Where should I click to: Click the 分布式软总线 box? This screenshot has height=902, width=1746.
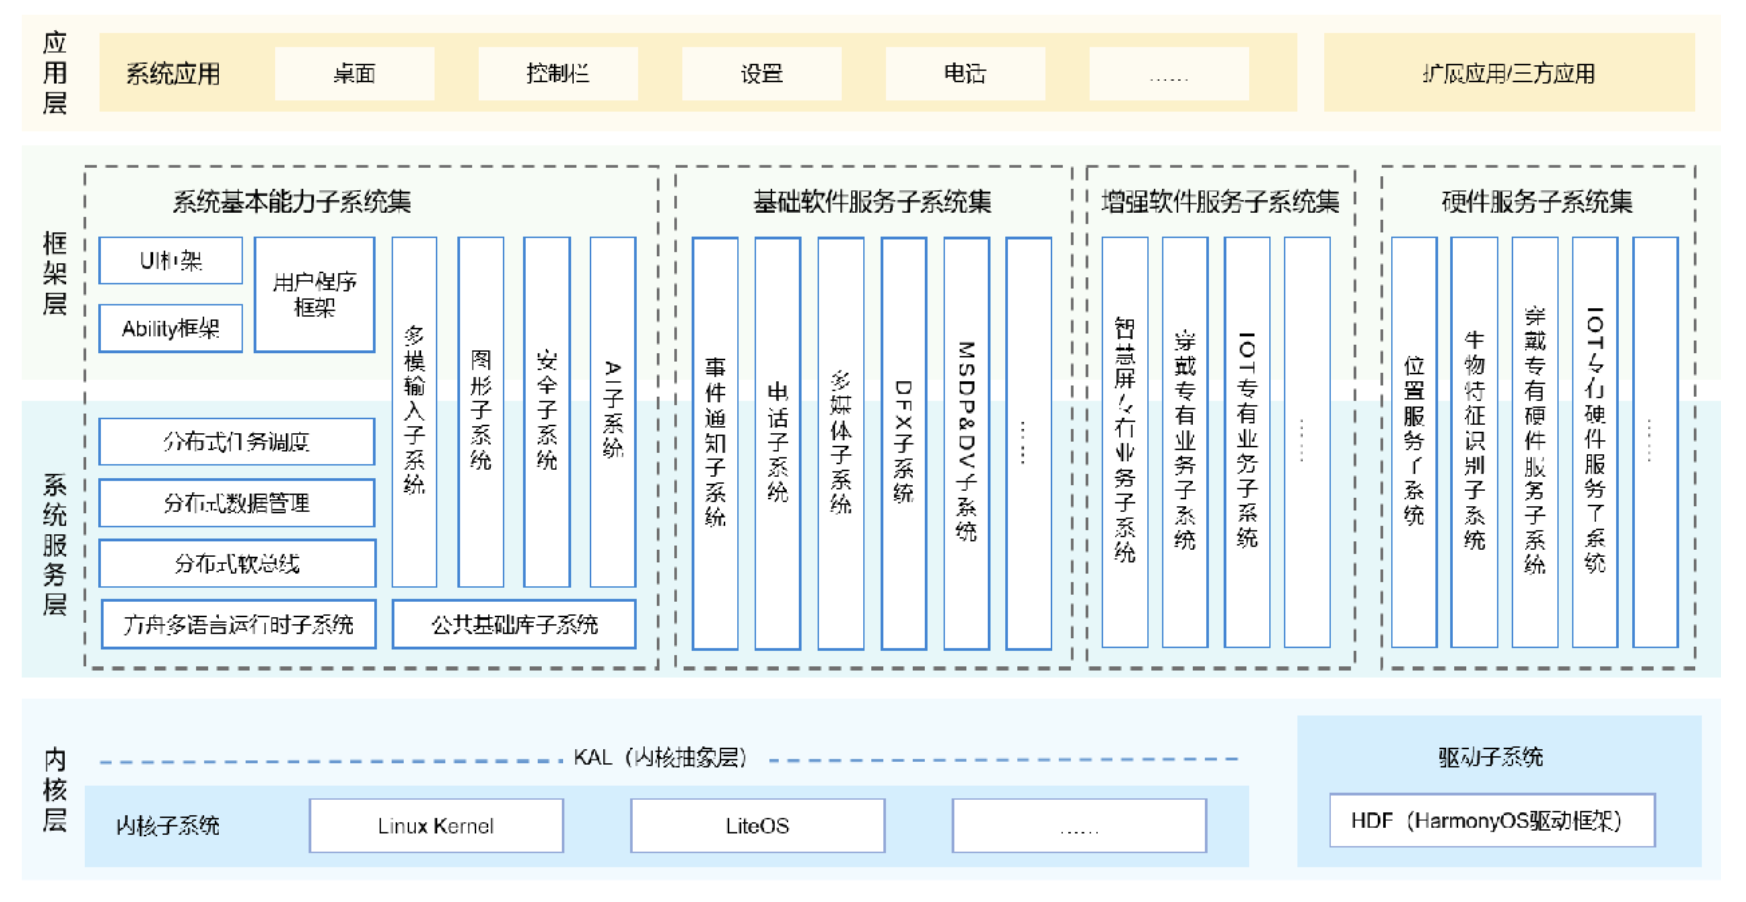click(237, 563)
